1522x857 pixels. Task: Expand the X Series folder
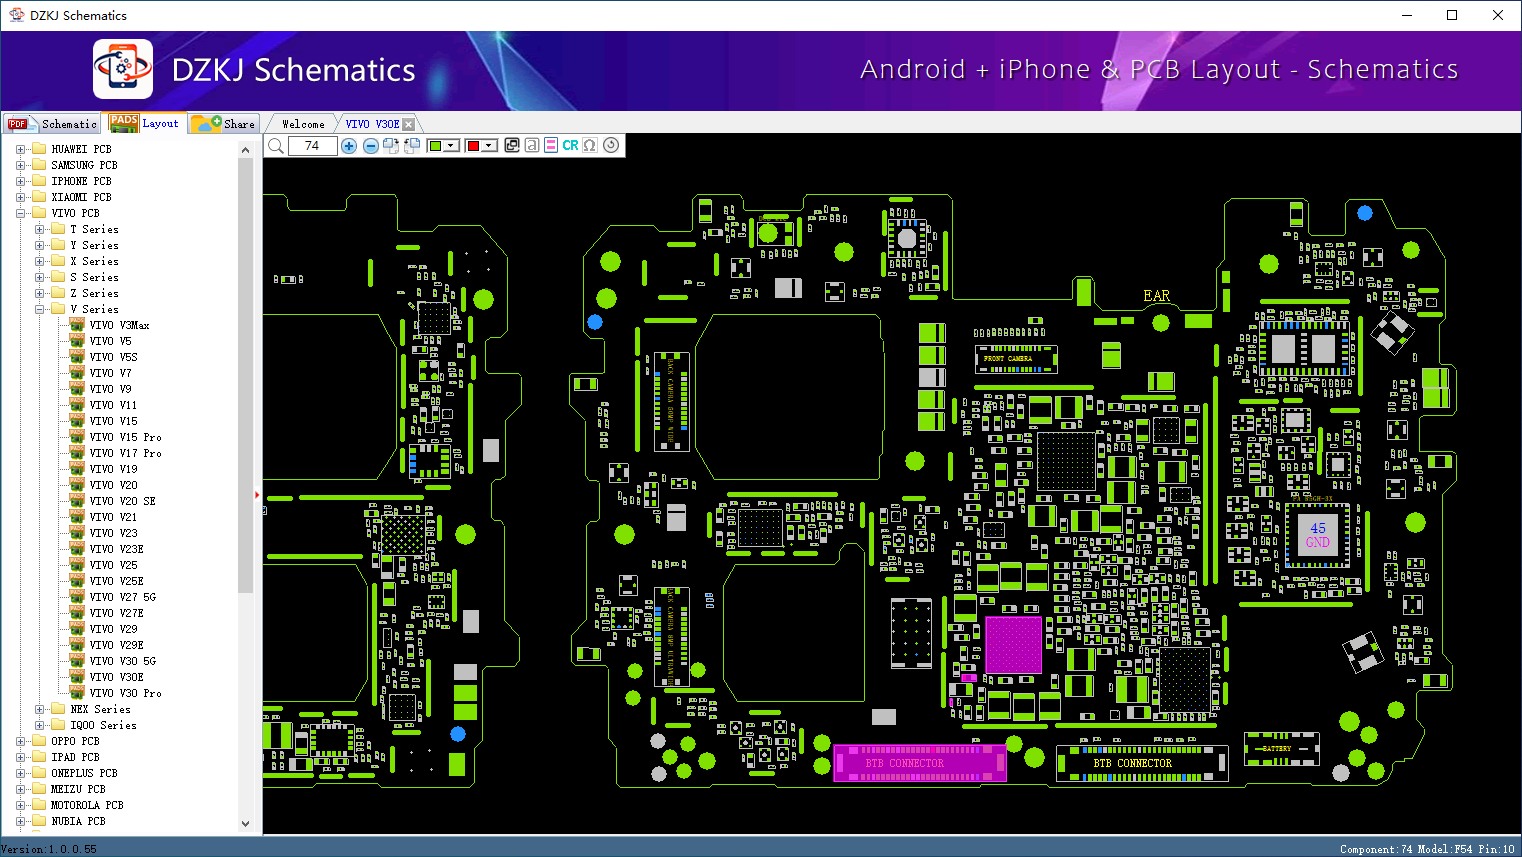pos(39,261)
